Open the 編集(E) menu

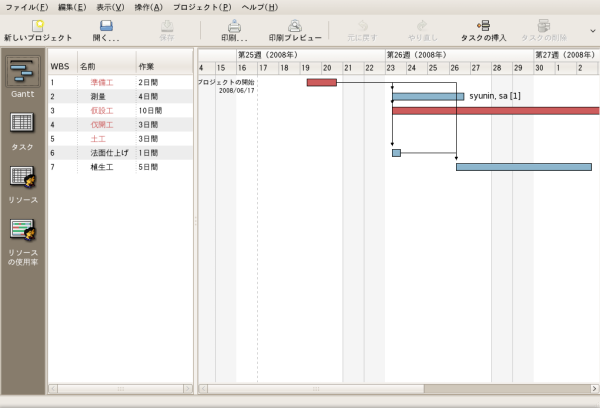(x=72, y=7)
